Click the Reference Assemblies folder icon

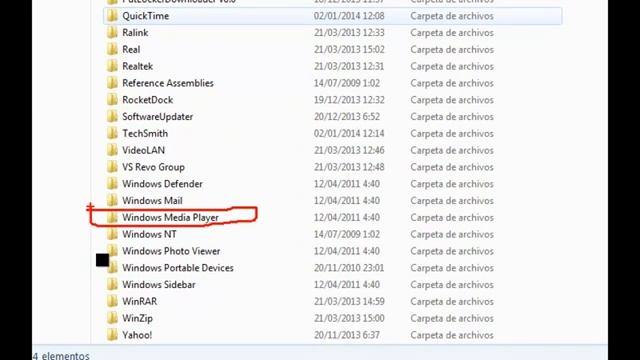tap(112, 83)
